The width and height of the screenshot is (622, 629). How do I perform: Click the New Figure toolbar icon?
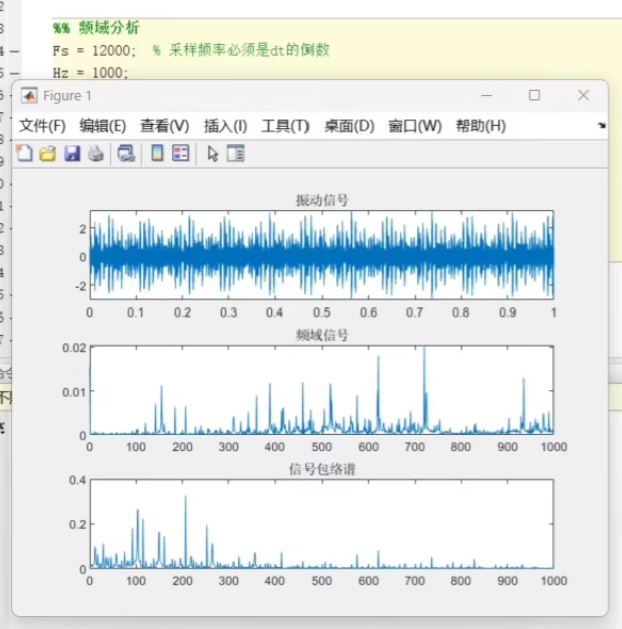point(24,153)
